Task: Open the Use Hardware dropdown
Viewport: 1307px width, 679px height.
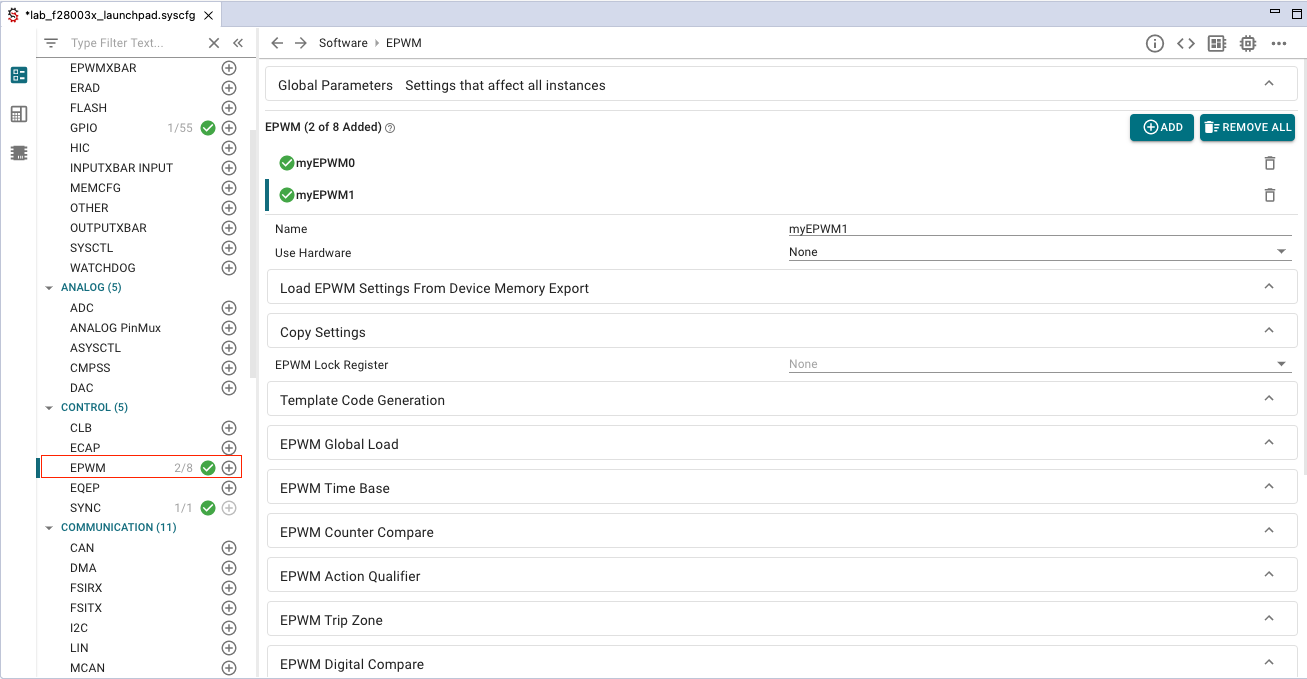Action: tap(1039, 252)
